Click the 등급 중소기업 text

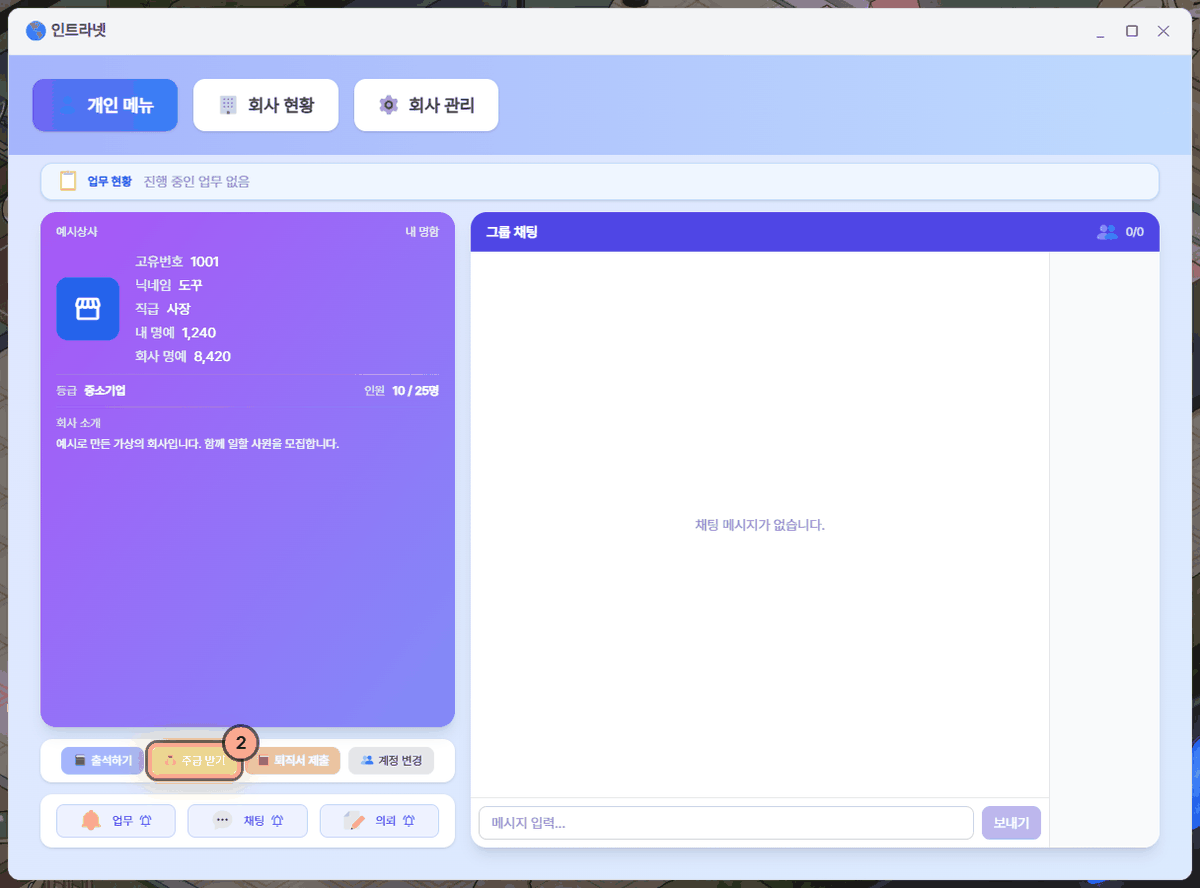click(91, 390)
